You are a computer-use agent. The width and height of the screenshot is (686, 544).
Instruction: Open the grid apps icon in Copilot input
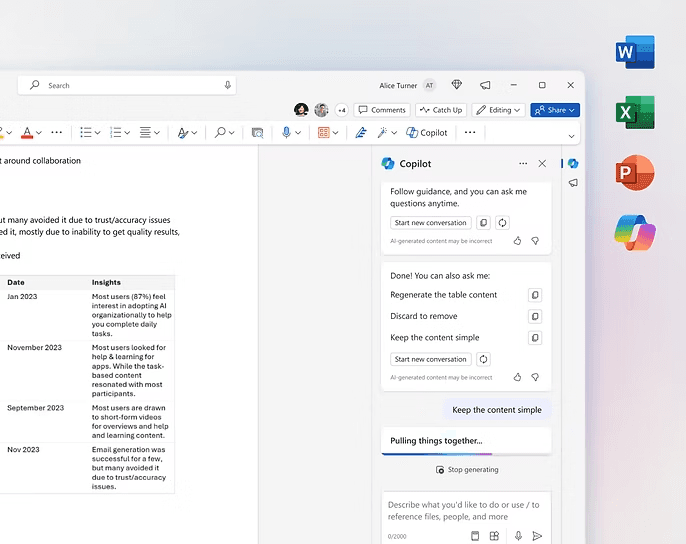point(494,536)
